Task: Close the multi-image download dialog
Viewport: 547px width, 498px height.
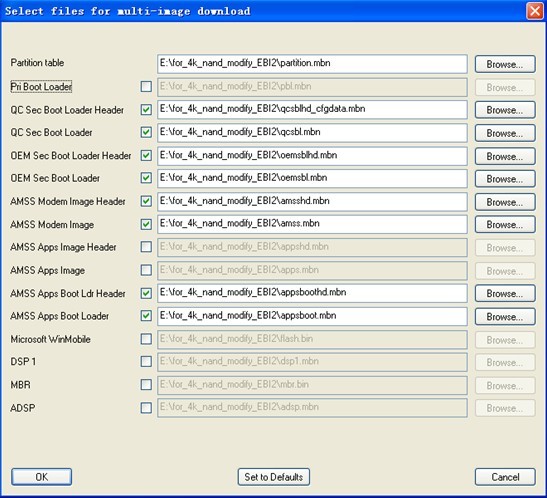Action: [x=534, y=11]
